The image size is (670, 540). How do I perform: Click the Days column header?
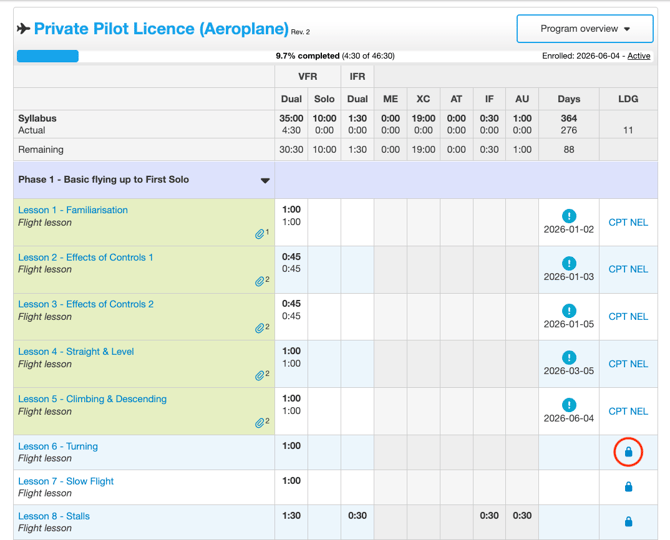(x=569, y=99)
